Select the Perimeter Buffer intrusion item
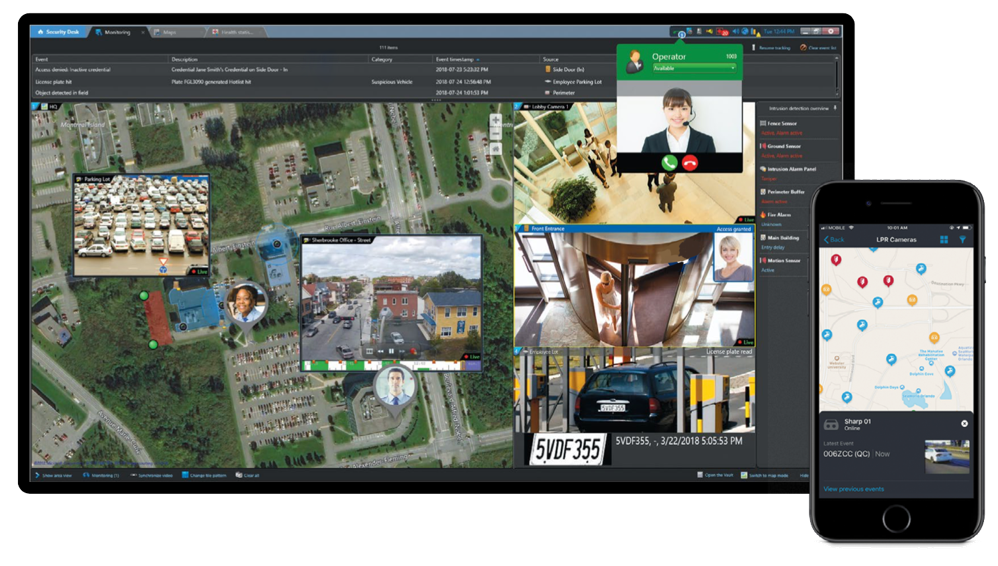This screenshot has height=566, width=998. (x=783, y=196)
